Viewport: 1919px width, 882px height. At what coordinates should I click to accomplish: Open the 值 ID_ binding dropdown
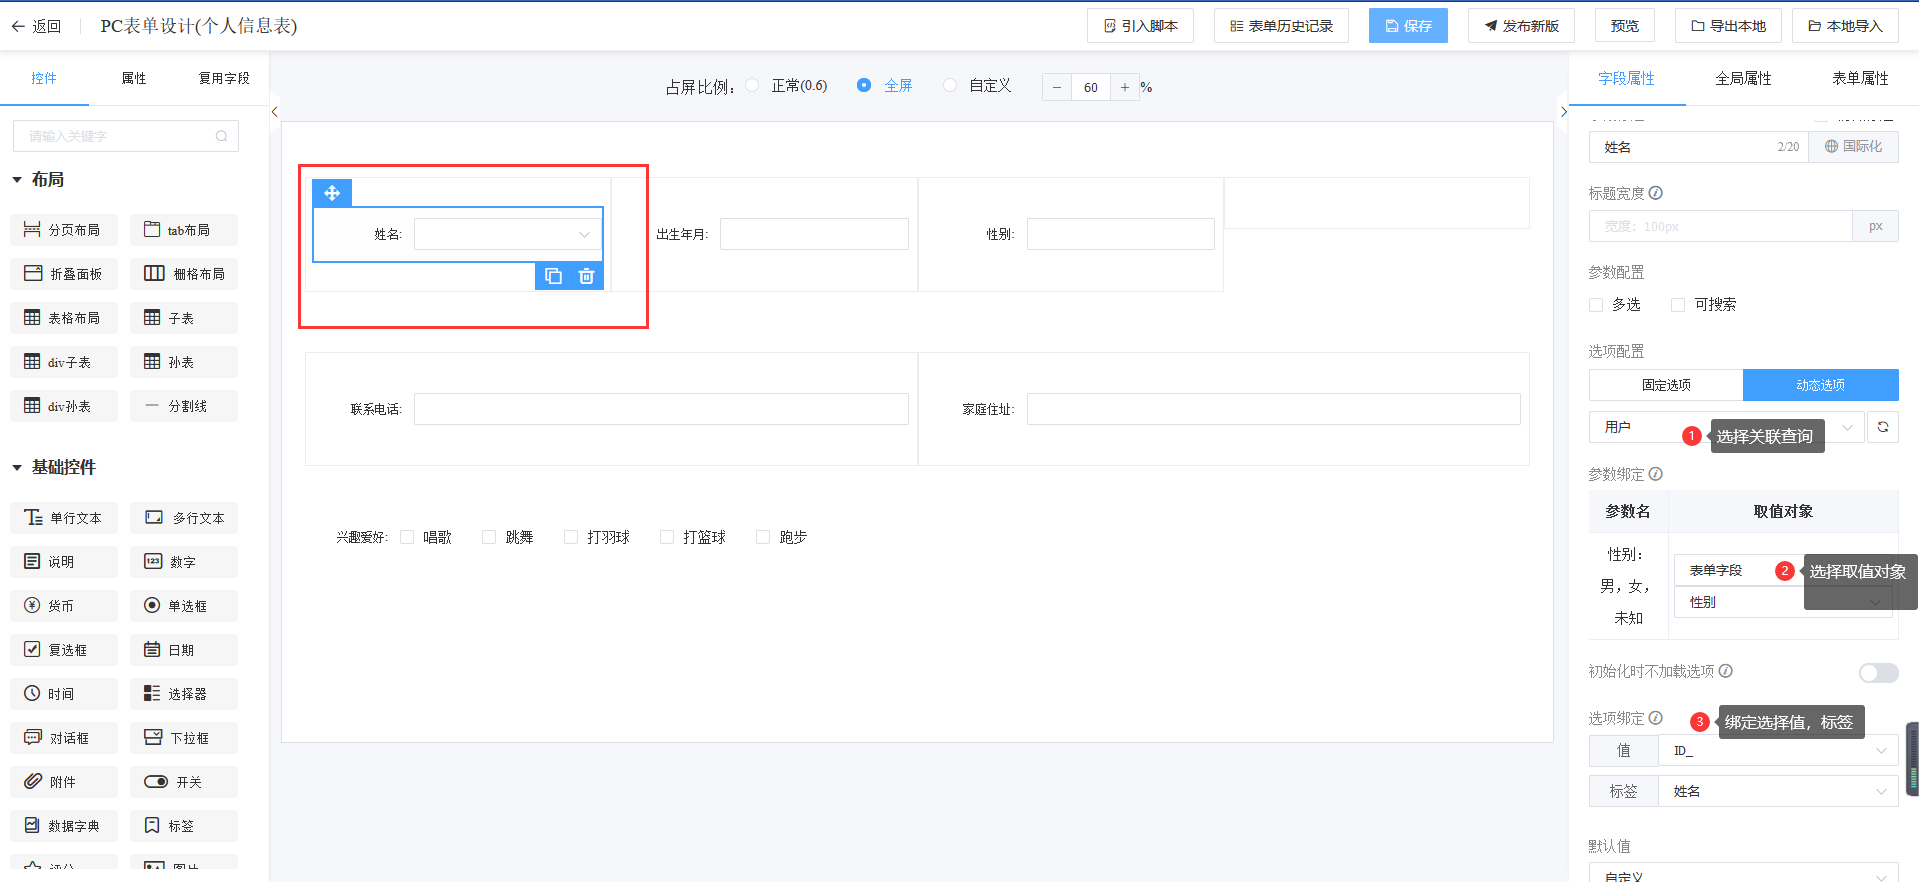[1778, 751]
